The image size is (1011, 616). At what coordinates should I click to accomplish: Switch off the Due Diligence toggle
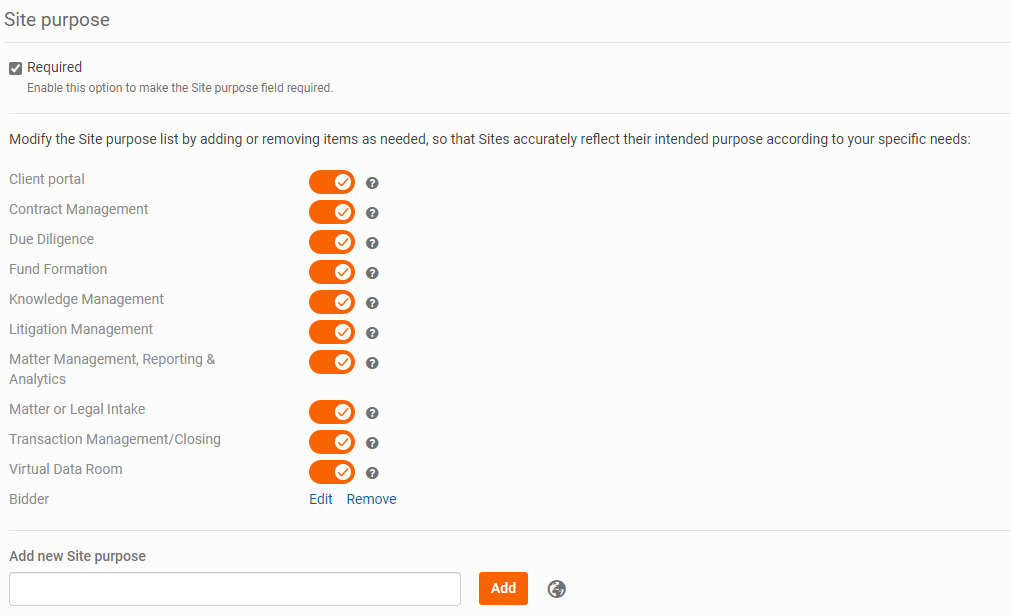coord(332,242)
